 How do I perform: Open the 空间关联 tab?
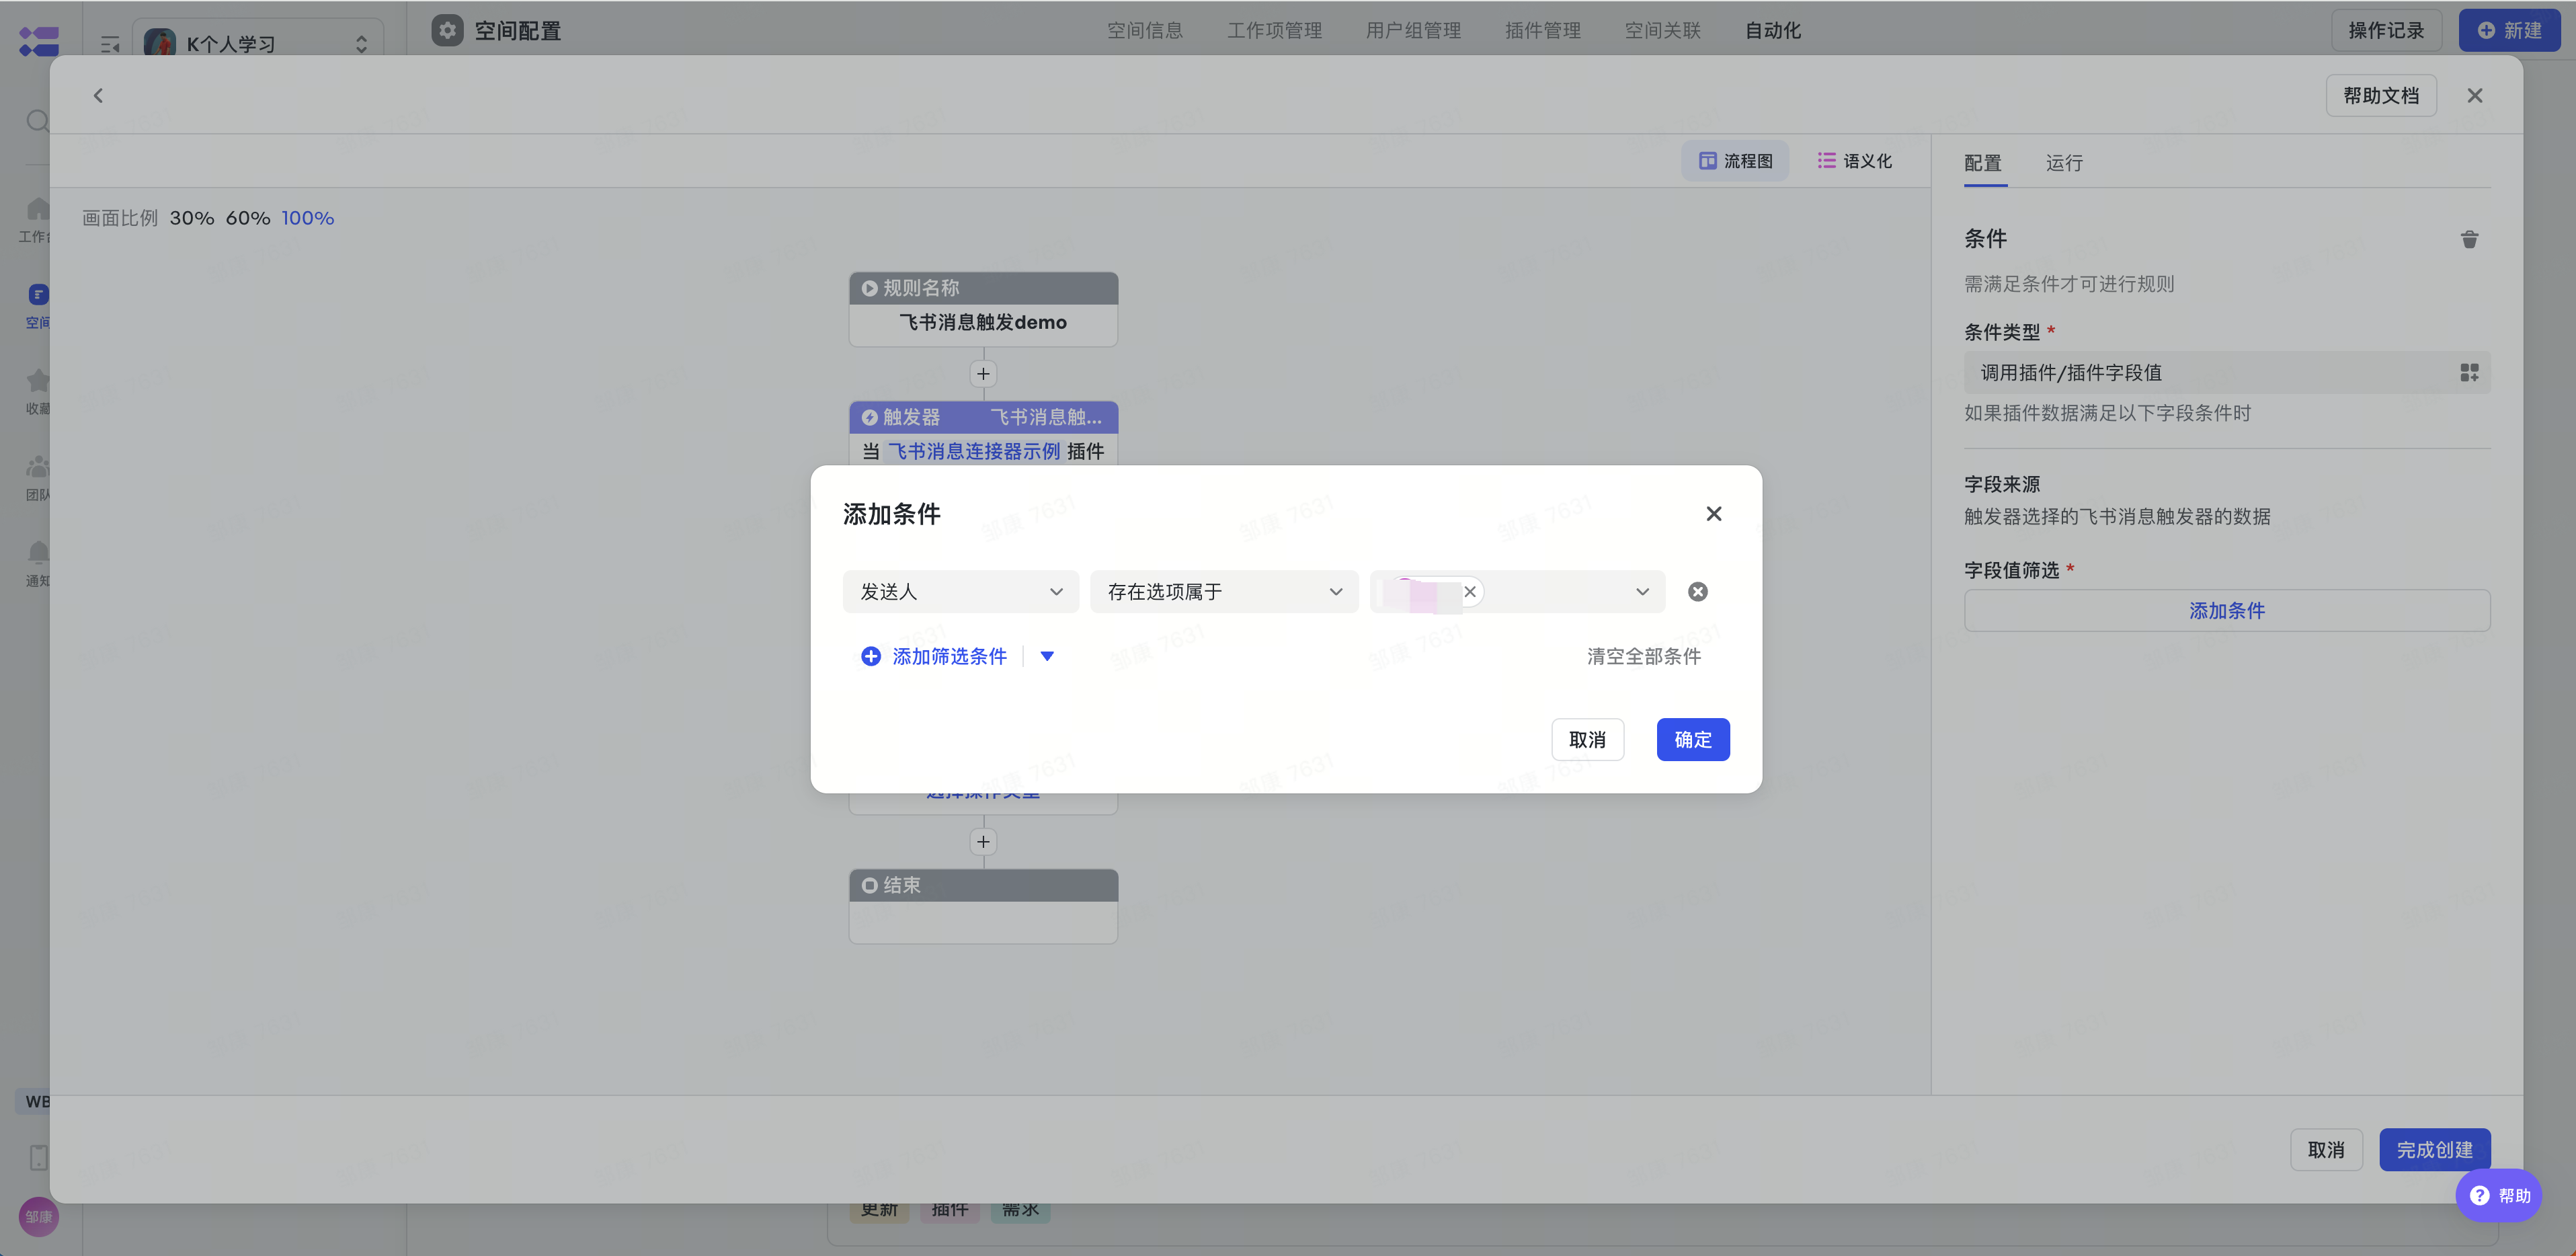click(x=1663, y=30)
